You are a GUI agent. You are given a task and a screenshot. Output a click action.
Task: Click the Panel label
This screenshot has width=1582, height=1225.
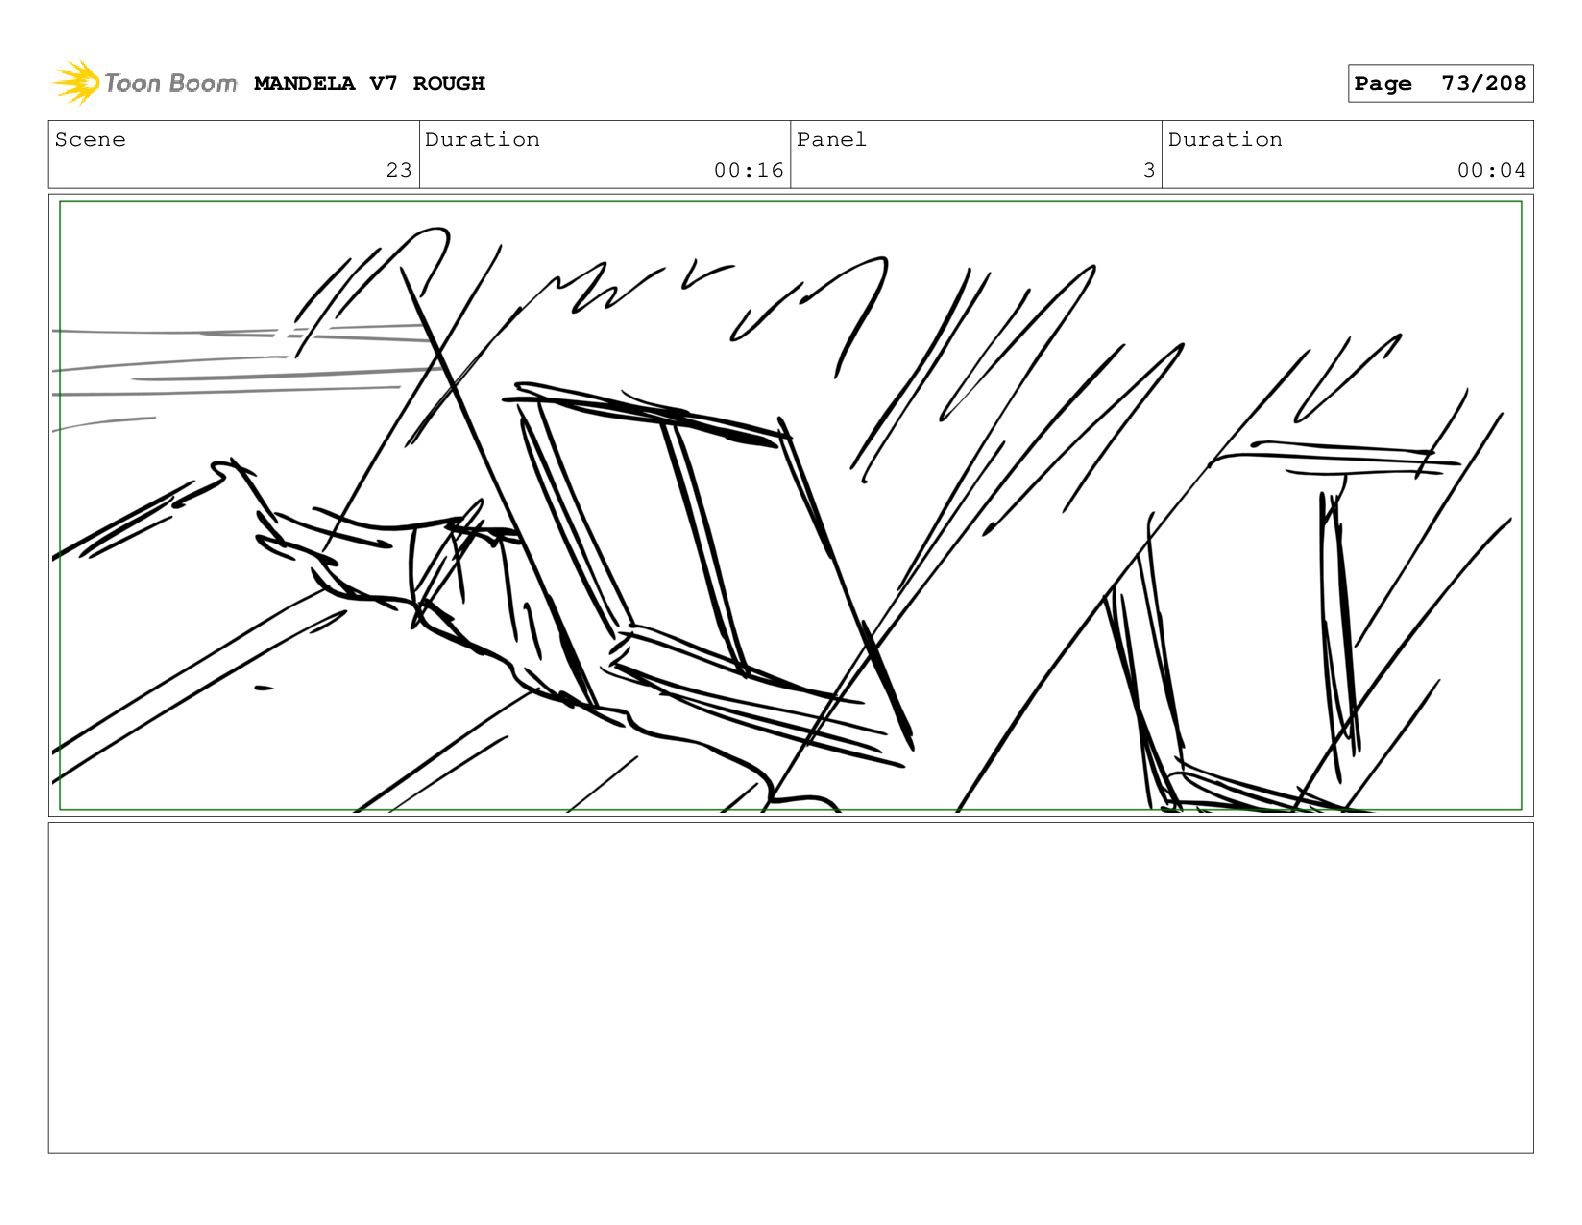[x=831, y=140]
